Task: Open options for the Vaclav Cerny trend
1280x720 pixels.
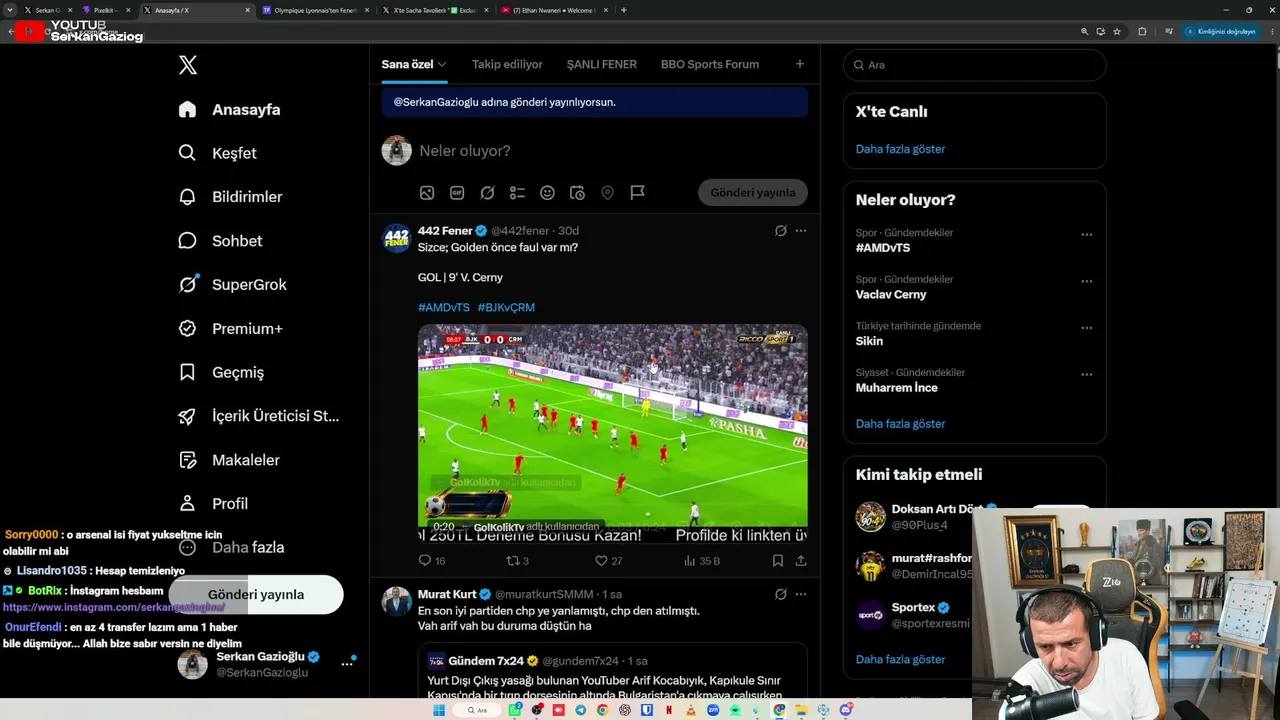Action: click(1086, 282)
